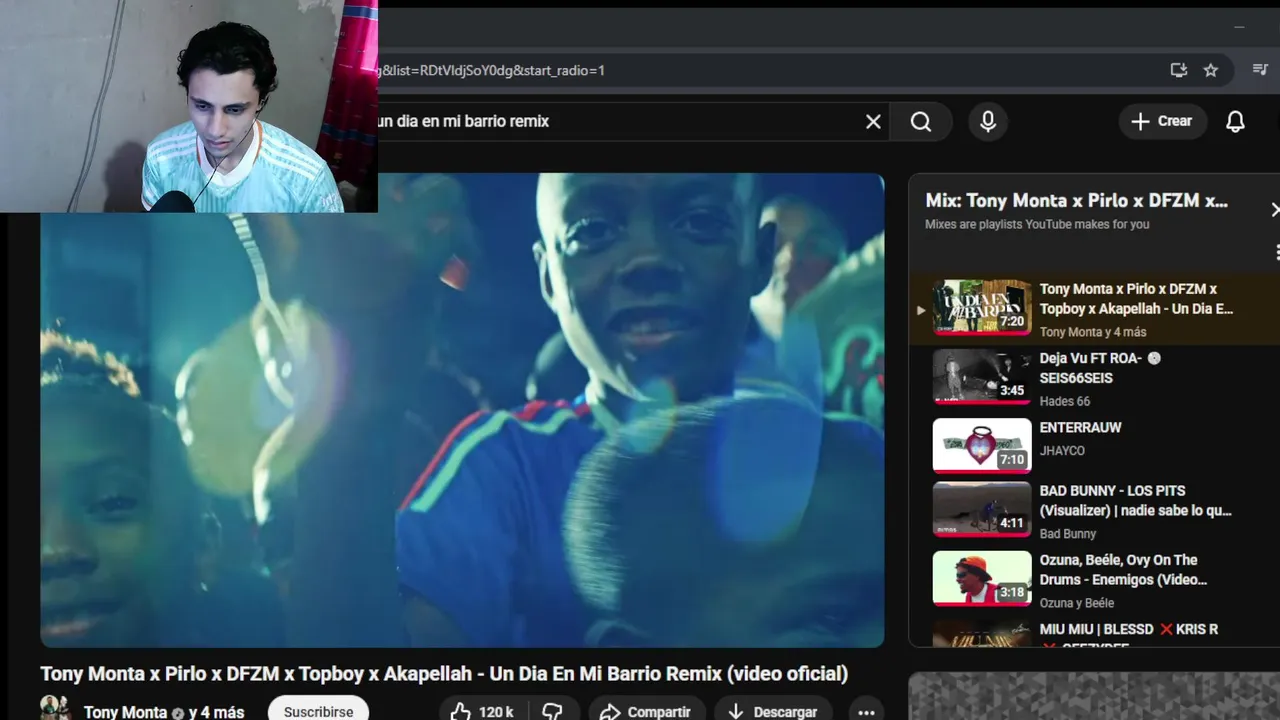Open the 'Tony Monta y 4 más' channel link
This screenshot has width=1280, height=720.
tap(164, 712)
